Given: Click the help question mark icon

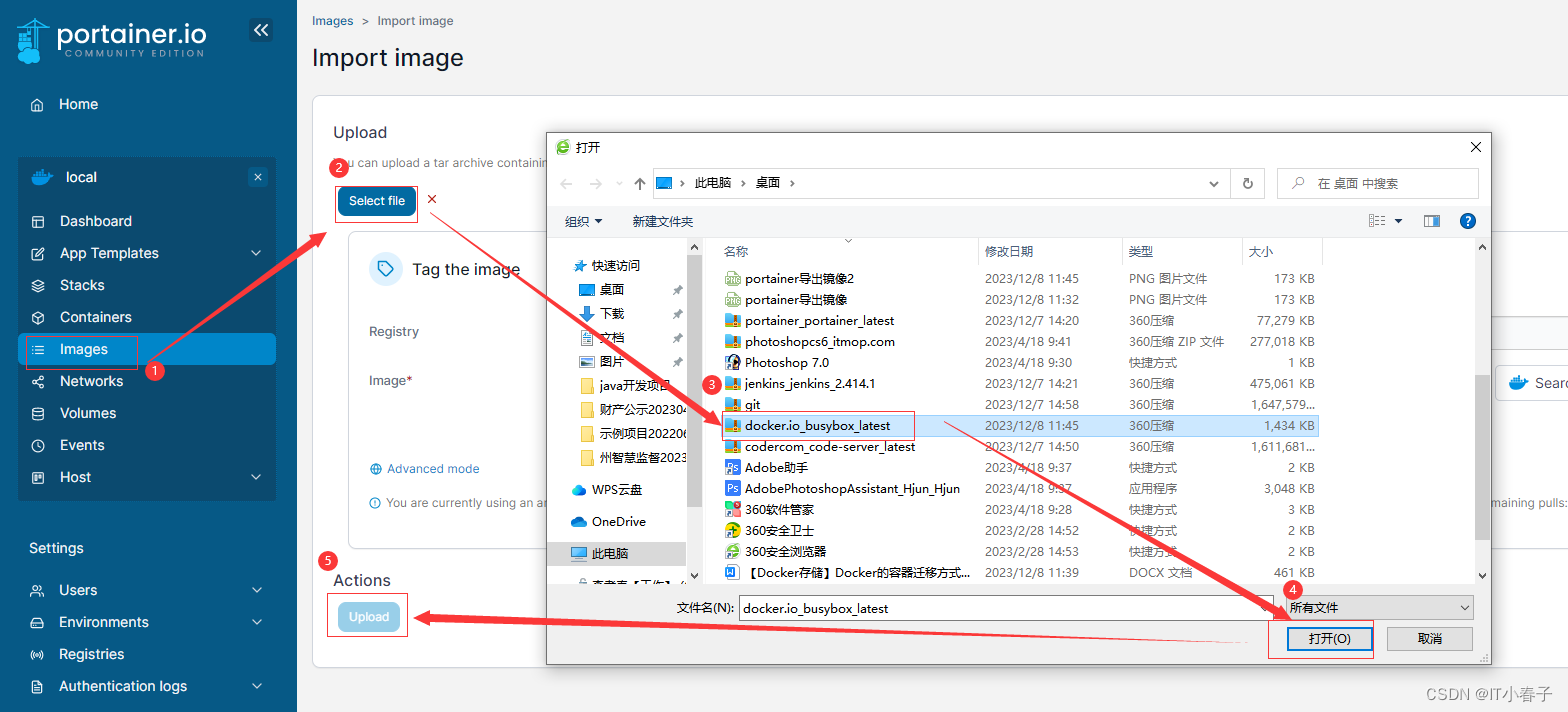Looking at the screenshot, I should (1468, 221).
